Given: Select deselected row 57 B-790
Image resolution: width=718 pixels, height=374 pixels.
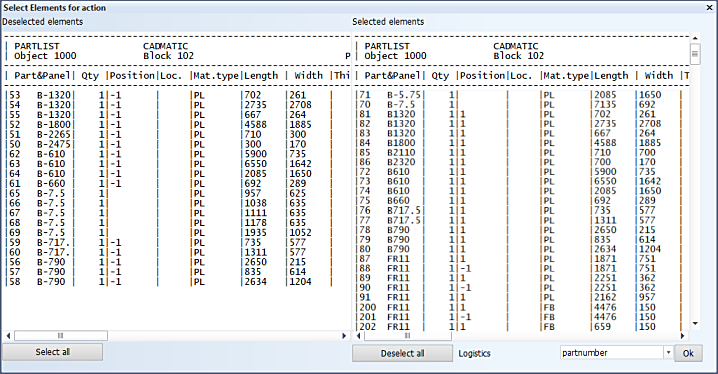Looking at the screenshot, I should tap(177, 272).
